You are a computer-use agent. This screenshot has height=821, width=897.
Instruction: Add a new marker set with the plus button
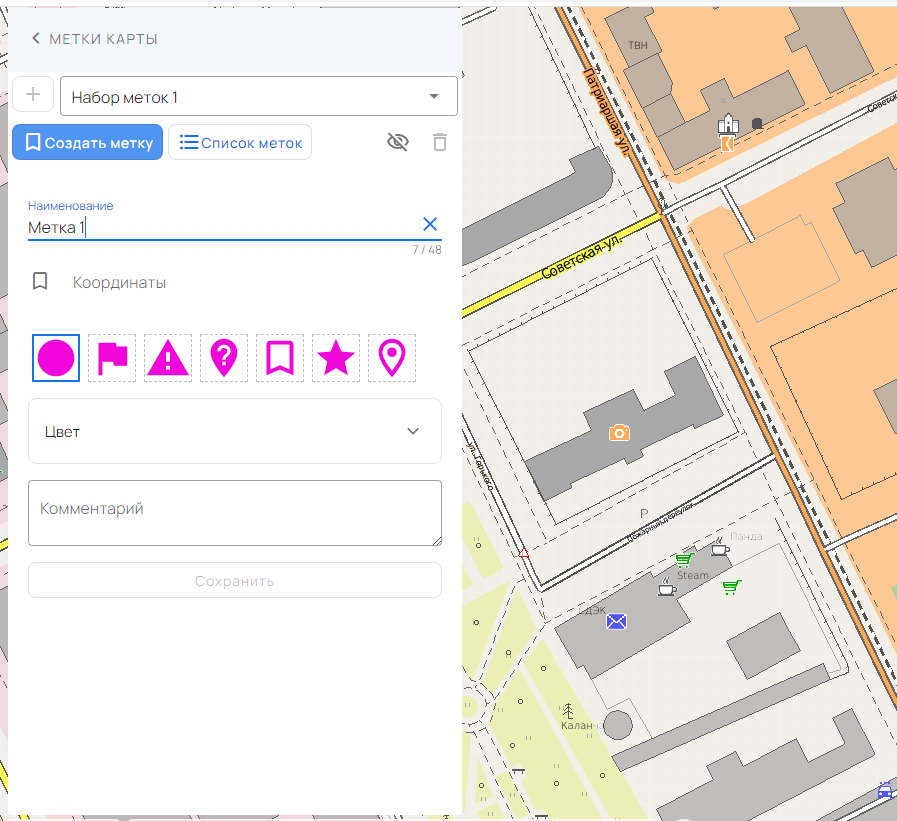tap(33, 93)
